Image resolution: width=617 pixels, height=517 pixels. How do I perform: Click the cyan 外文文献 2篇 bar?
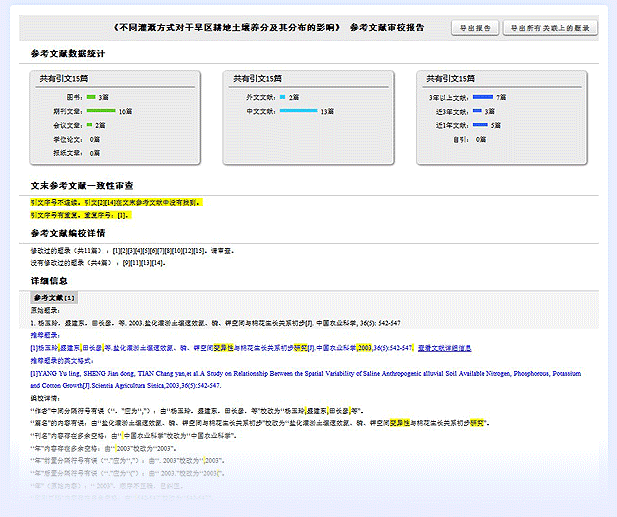(282, 97)
